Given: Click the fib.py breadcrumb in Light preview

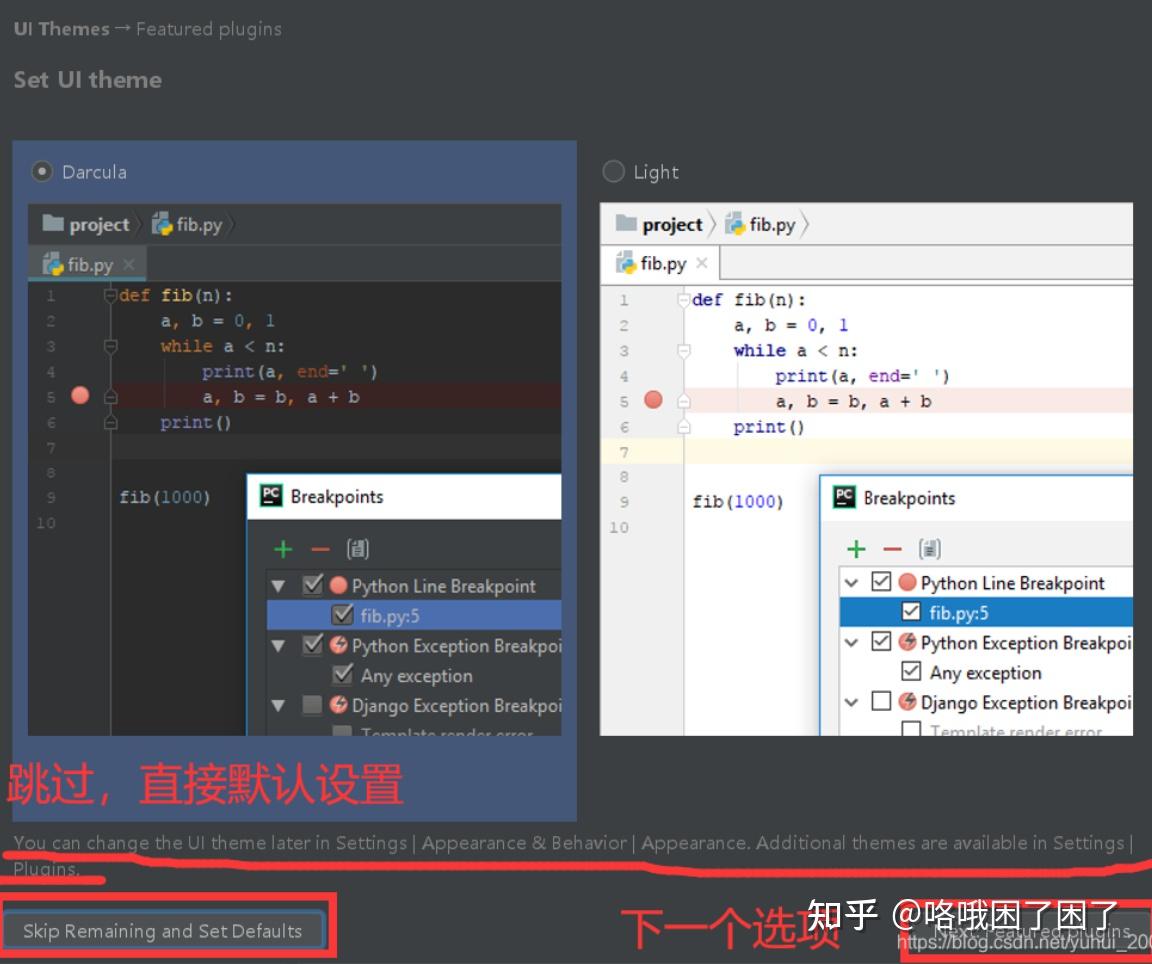Looking at the screenshot, I should (760, 224).
